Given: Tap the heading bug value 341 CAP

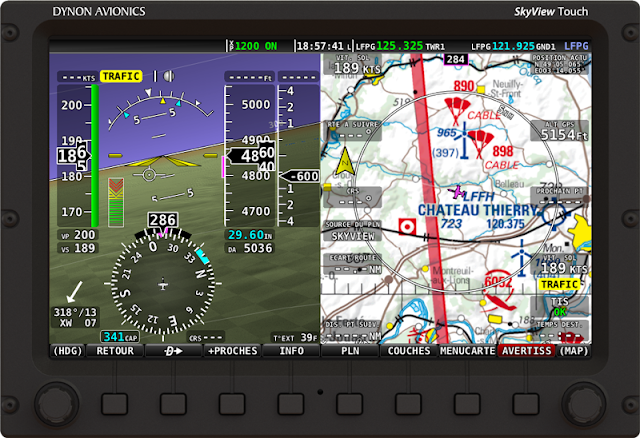Looking at the screenshot, I should pyautogui.click(x=120, y=337).
